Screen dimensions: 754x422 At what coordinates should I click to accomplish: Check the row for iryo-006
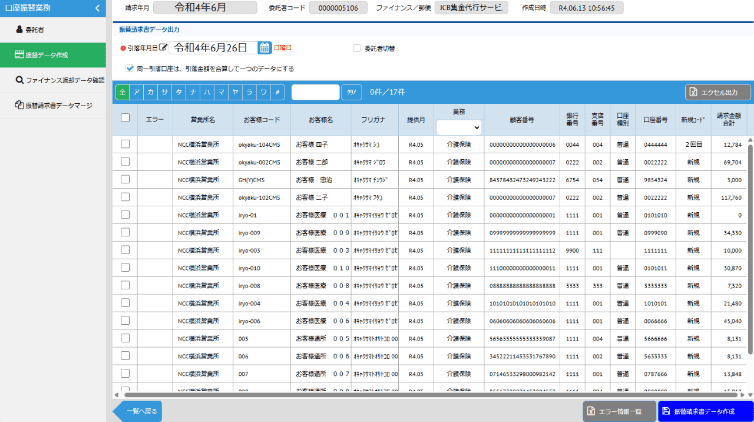126,320
